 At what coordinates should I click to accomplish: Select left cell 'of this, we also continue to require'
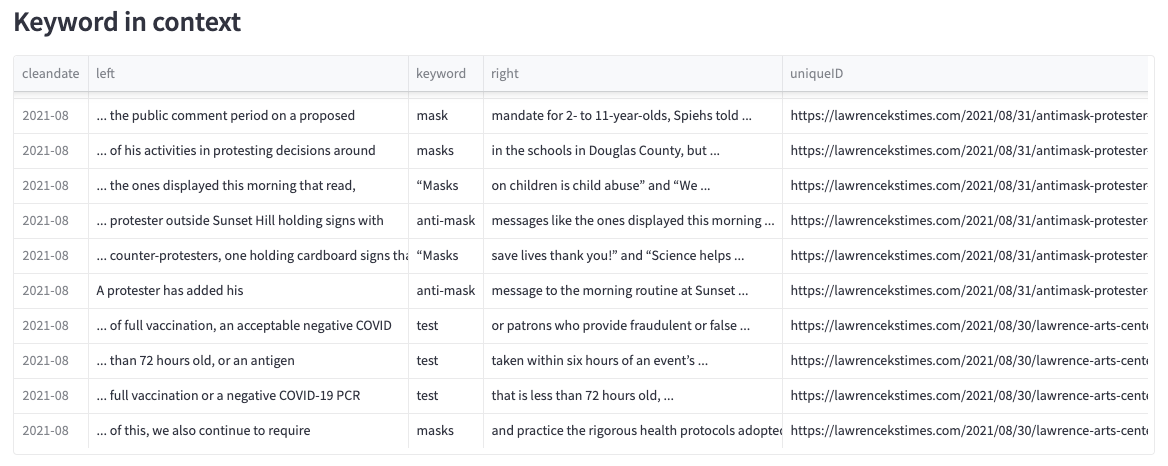[248, 430]
